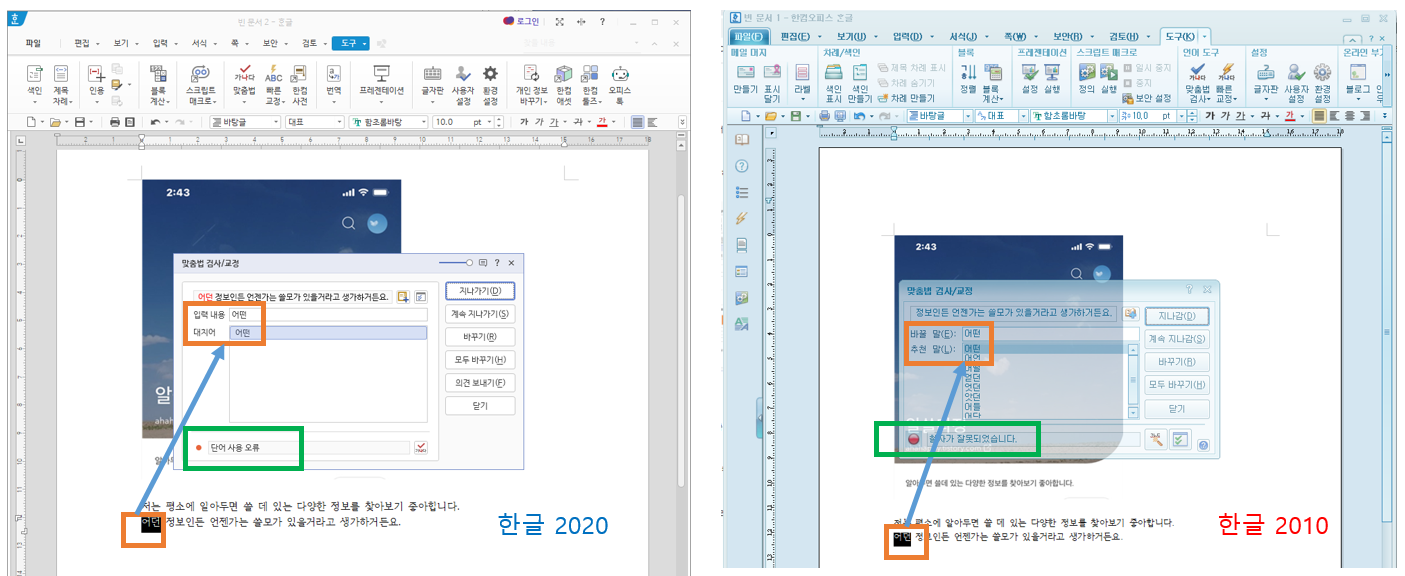The image size is (1405, 576).
Task: Toggle italic 가 in Hangul 2010 format bar
Action: (1225, 116)
